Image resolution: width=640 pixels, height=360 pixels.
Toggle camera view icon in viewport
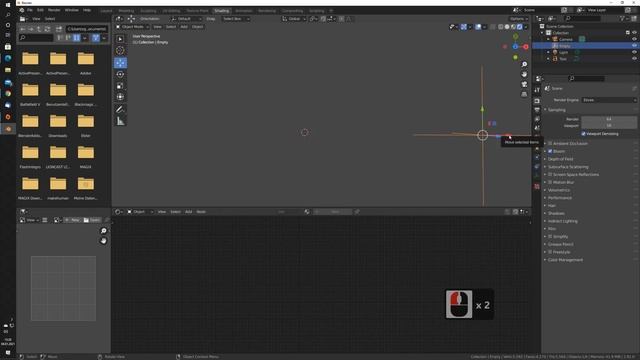[524, 84]
